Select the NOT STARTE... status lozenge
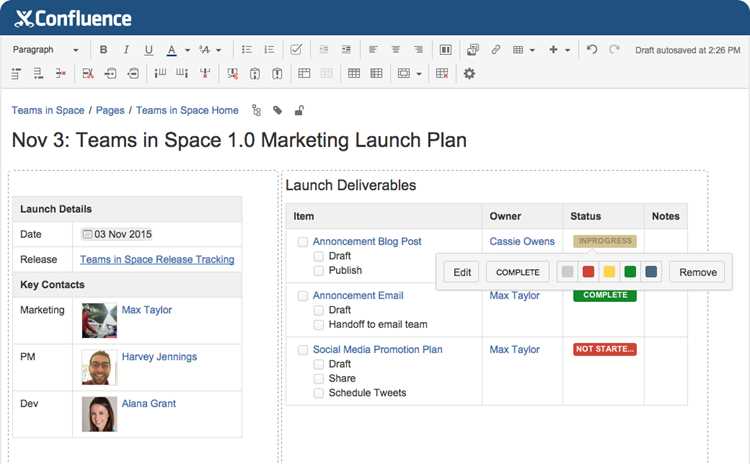Viewport: 750px width, 464px height. point(605,349)
